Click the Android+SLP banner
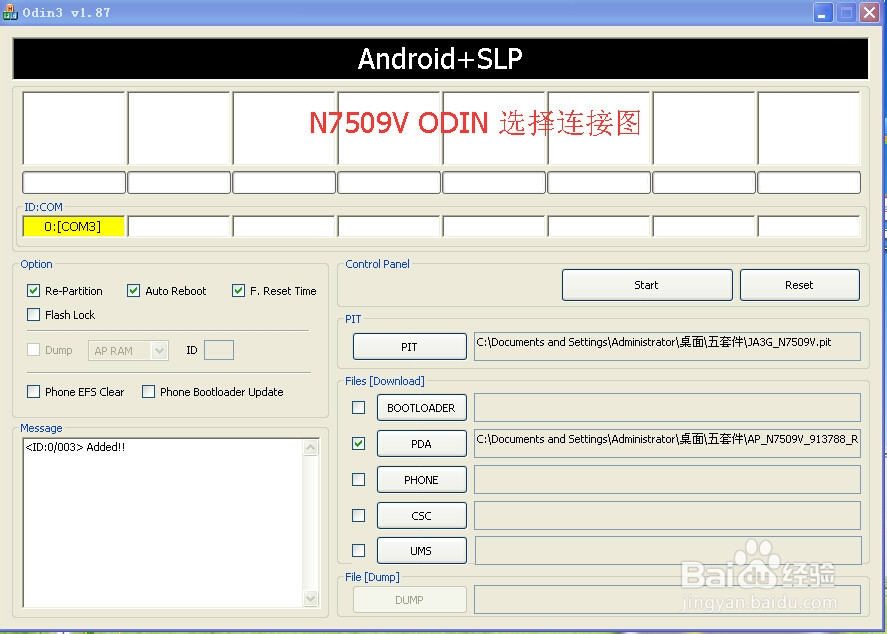This screenshot has height=634, width=887. (x=440, y=58)
